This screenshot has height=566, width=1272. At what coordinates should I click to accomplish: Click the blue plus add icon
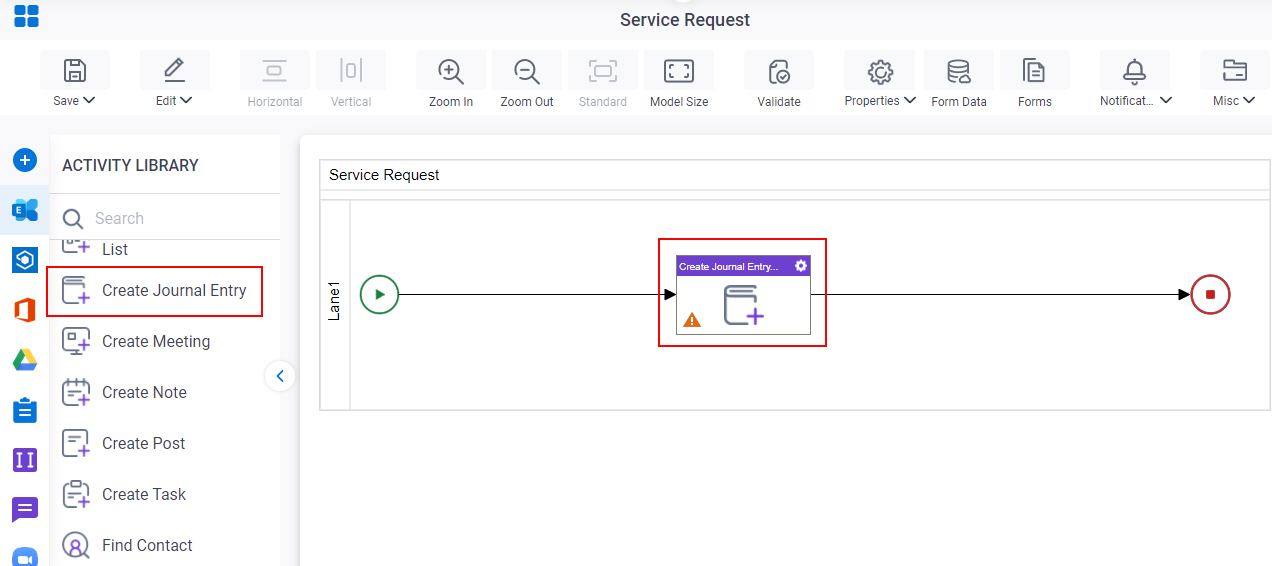pos(25,160)
